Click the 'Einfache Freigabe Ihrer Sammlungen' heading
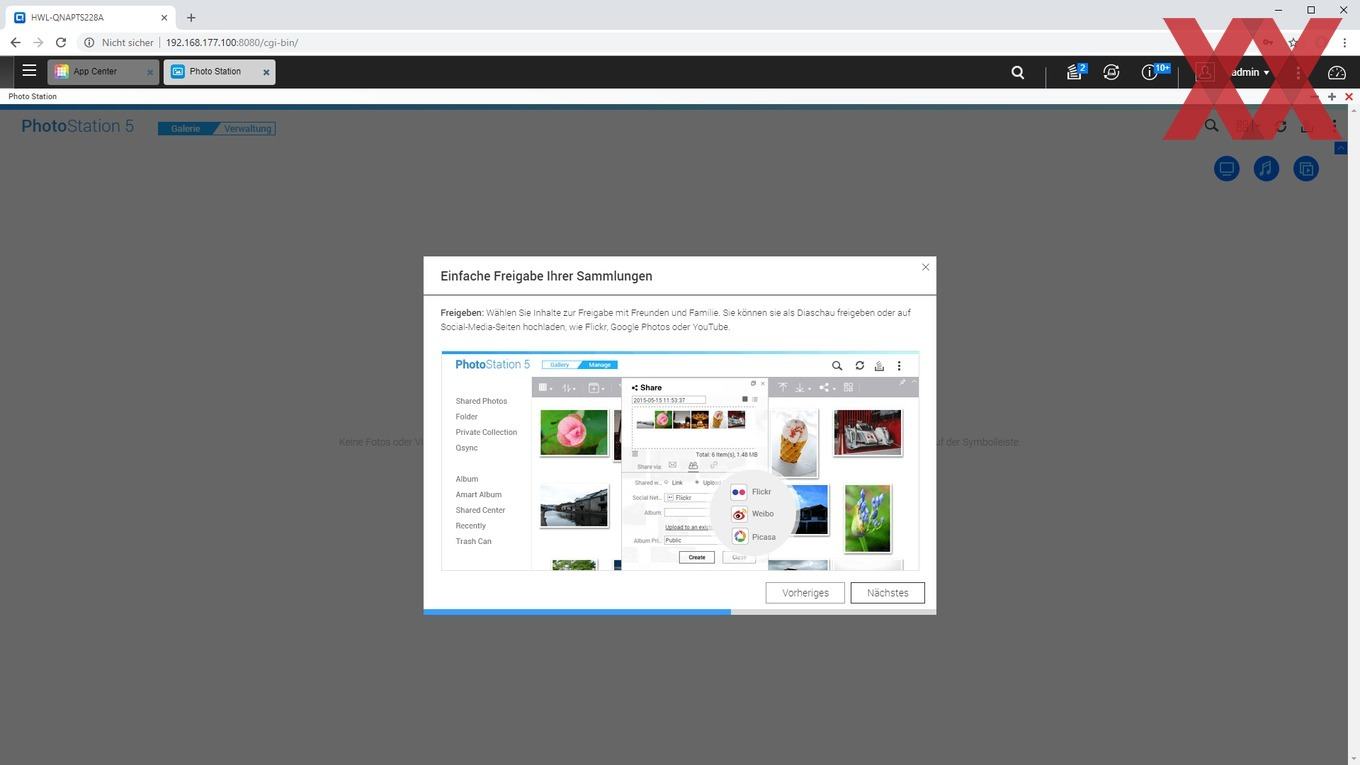 click(x=547, y=276)
